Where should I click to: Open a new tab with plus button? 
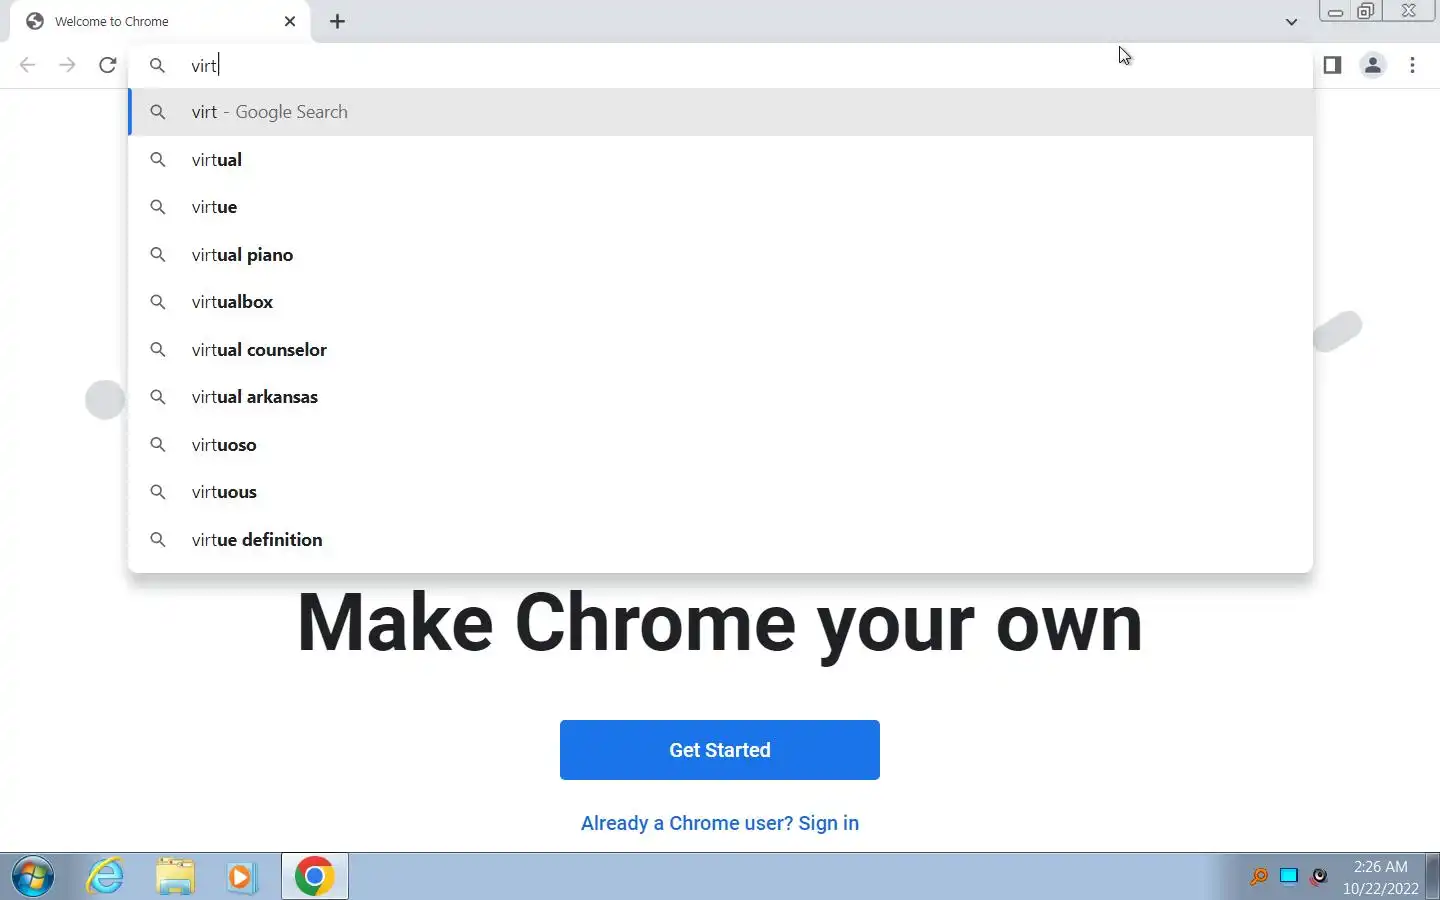[x=338, y=21]
